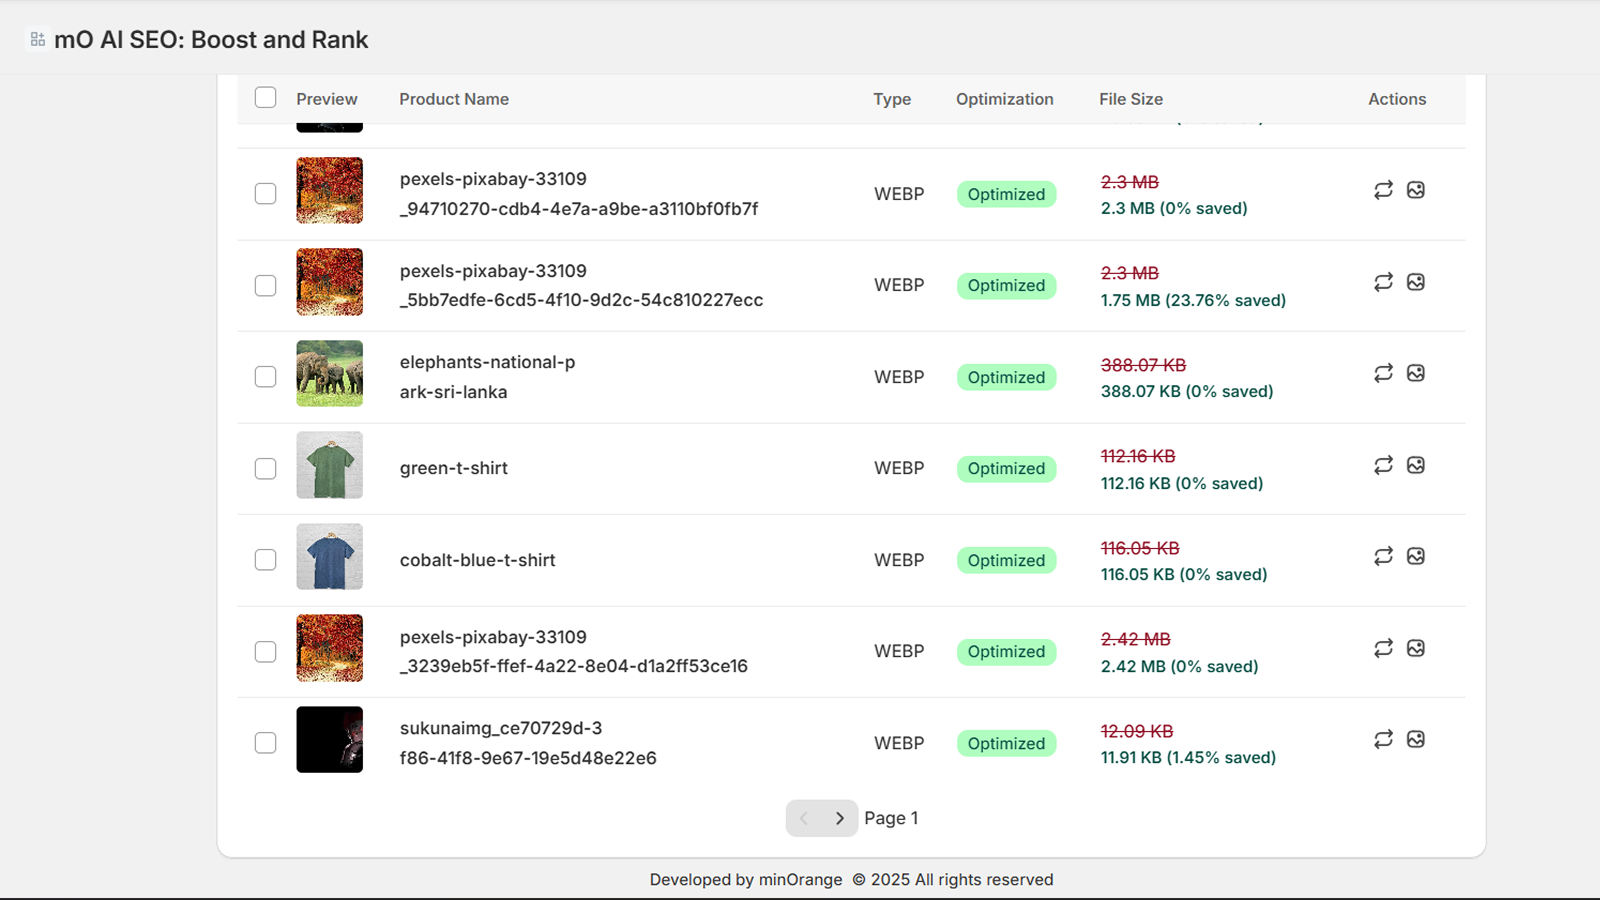
Task: Click the mO app logo icon
Action: pos(37,38)
